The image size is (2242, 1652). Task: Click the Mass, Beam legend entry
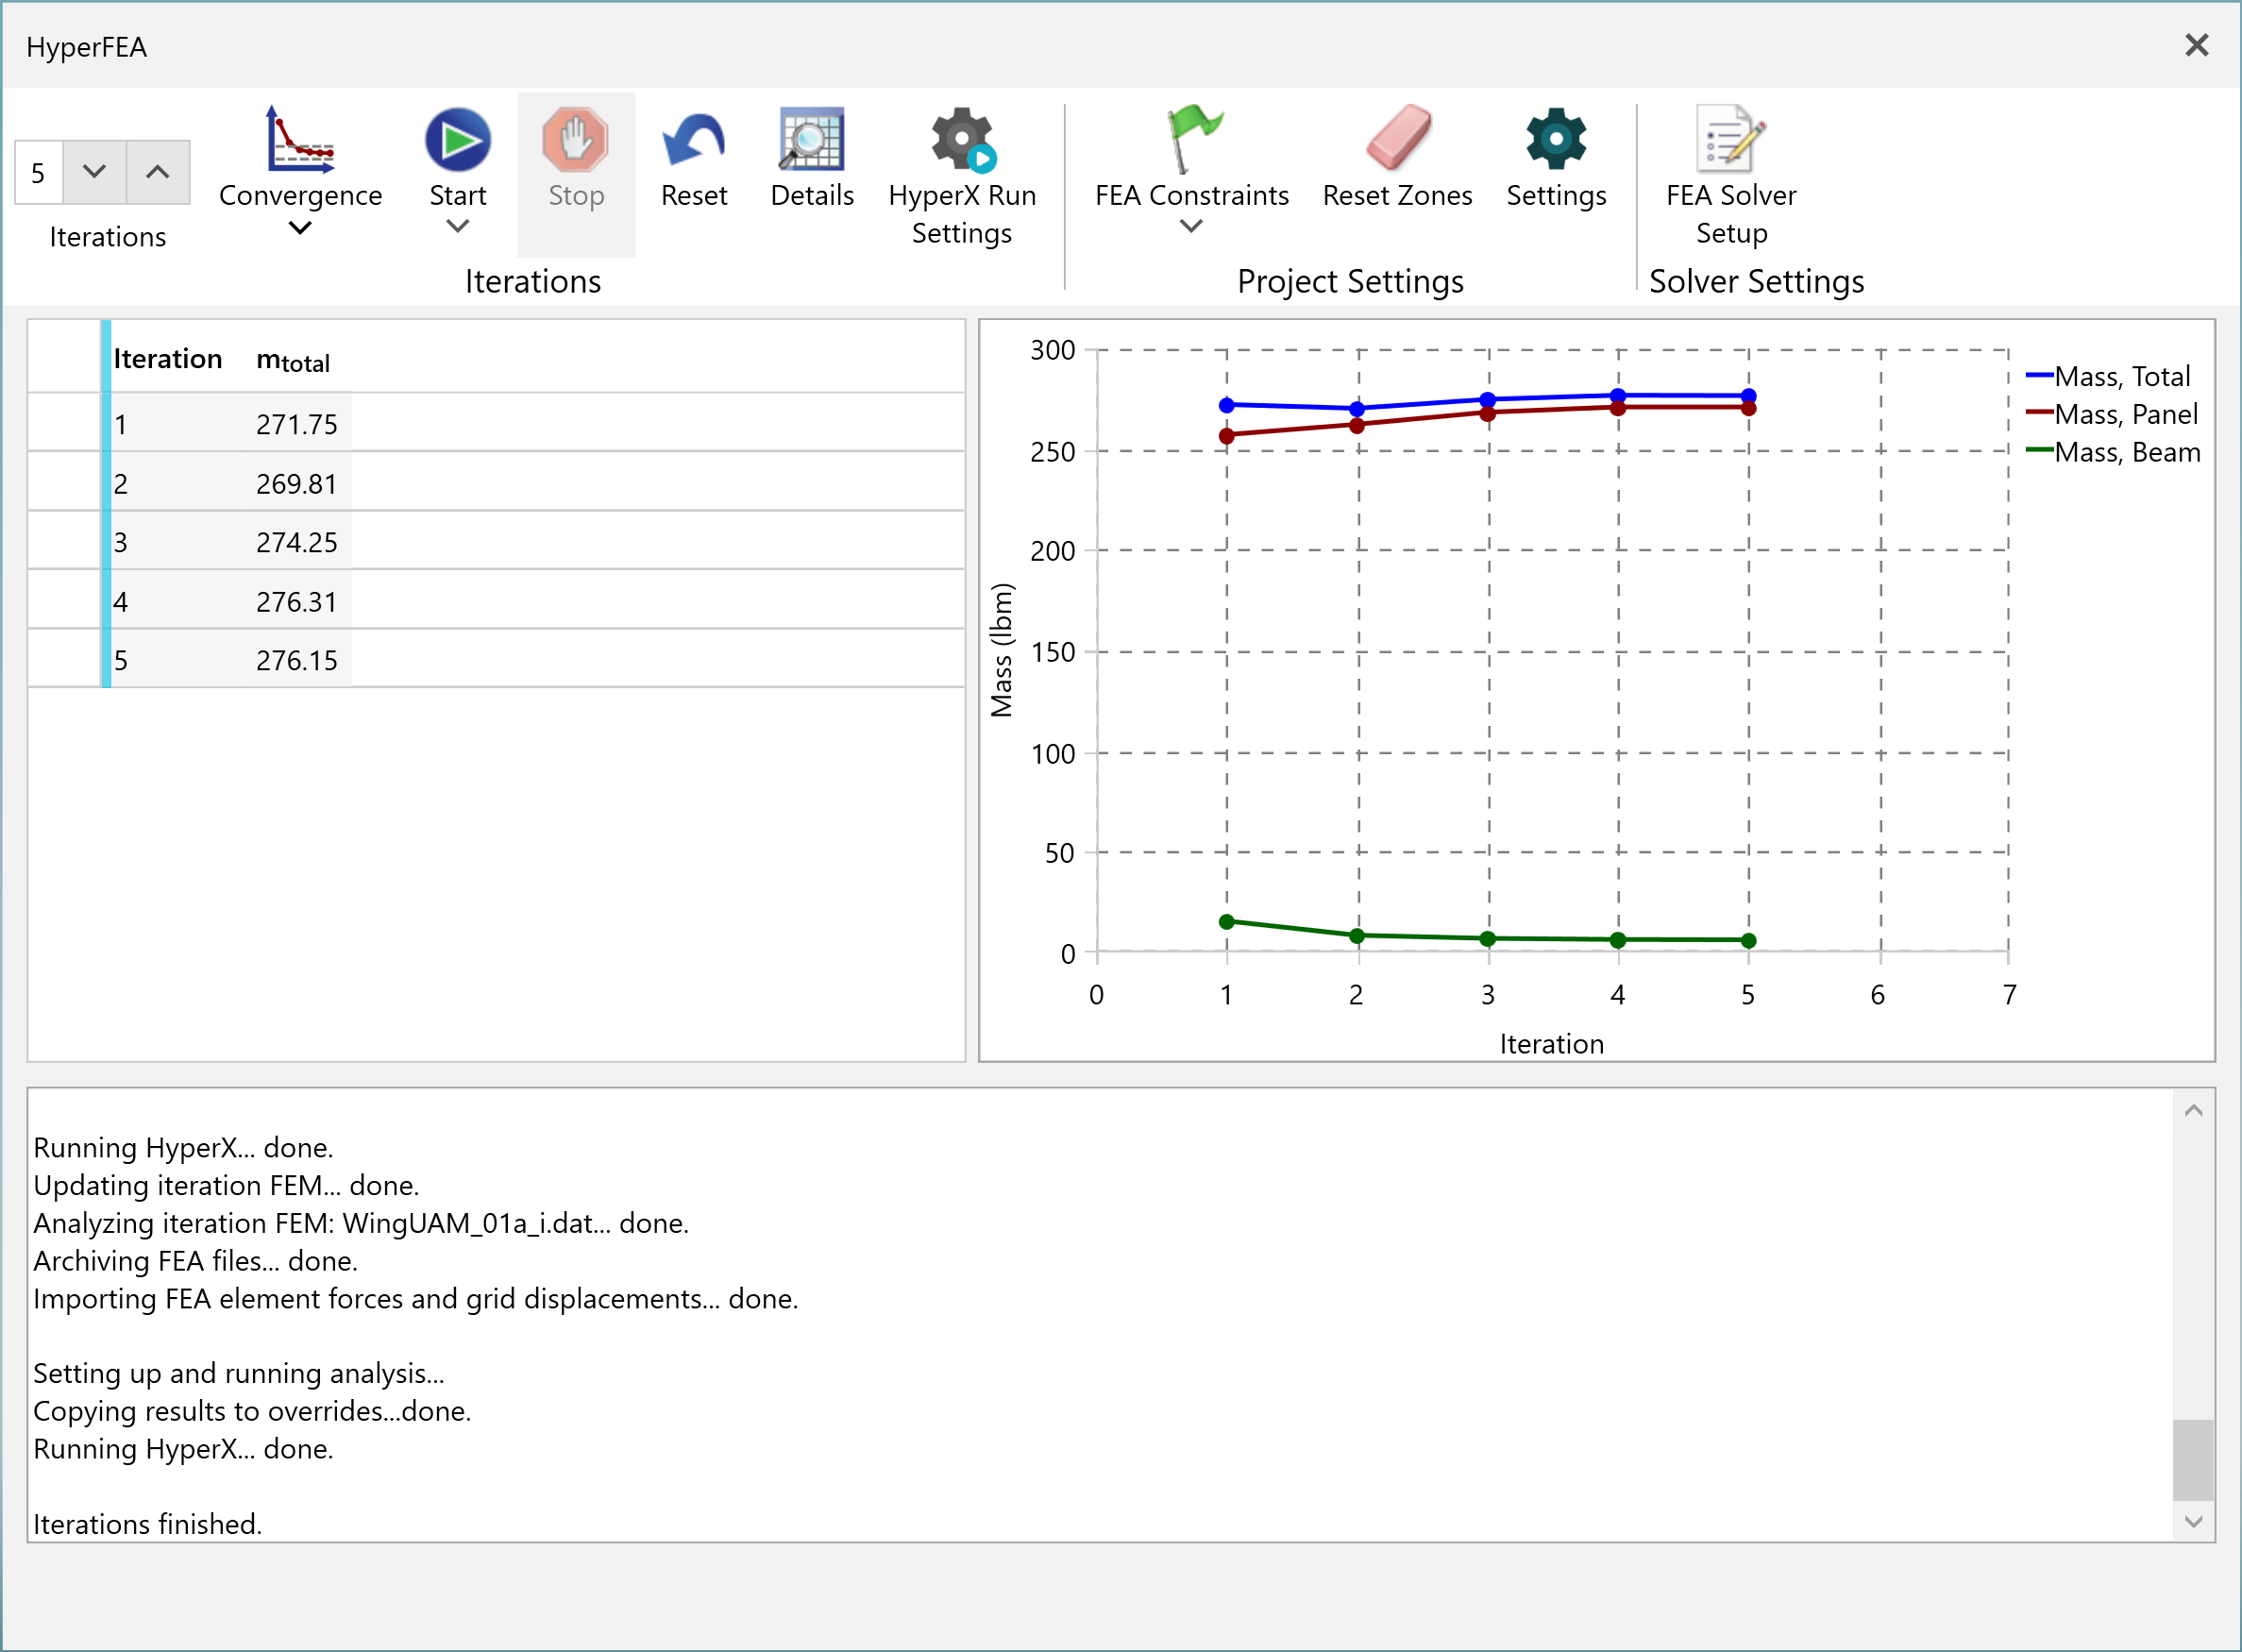[2113, 452]
